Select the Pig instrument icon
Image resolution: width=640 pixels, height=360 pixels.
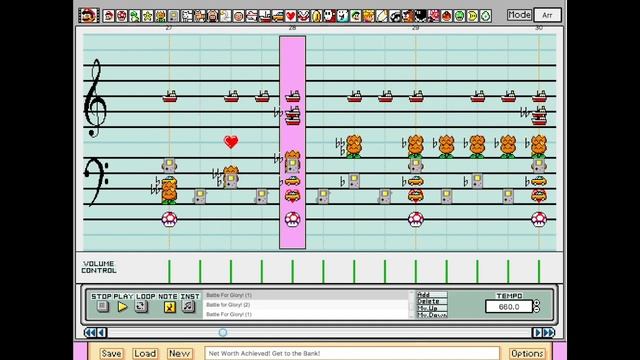213,16
